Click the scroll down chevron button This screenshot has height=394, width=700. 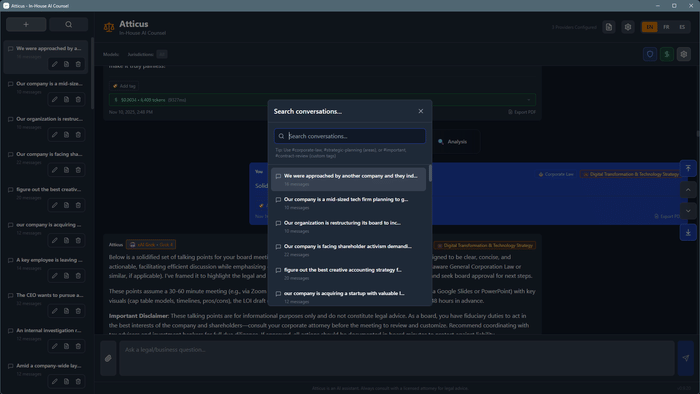click(x=688, y=211)
